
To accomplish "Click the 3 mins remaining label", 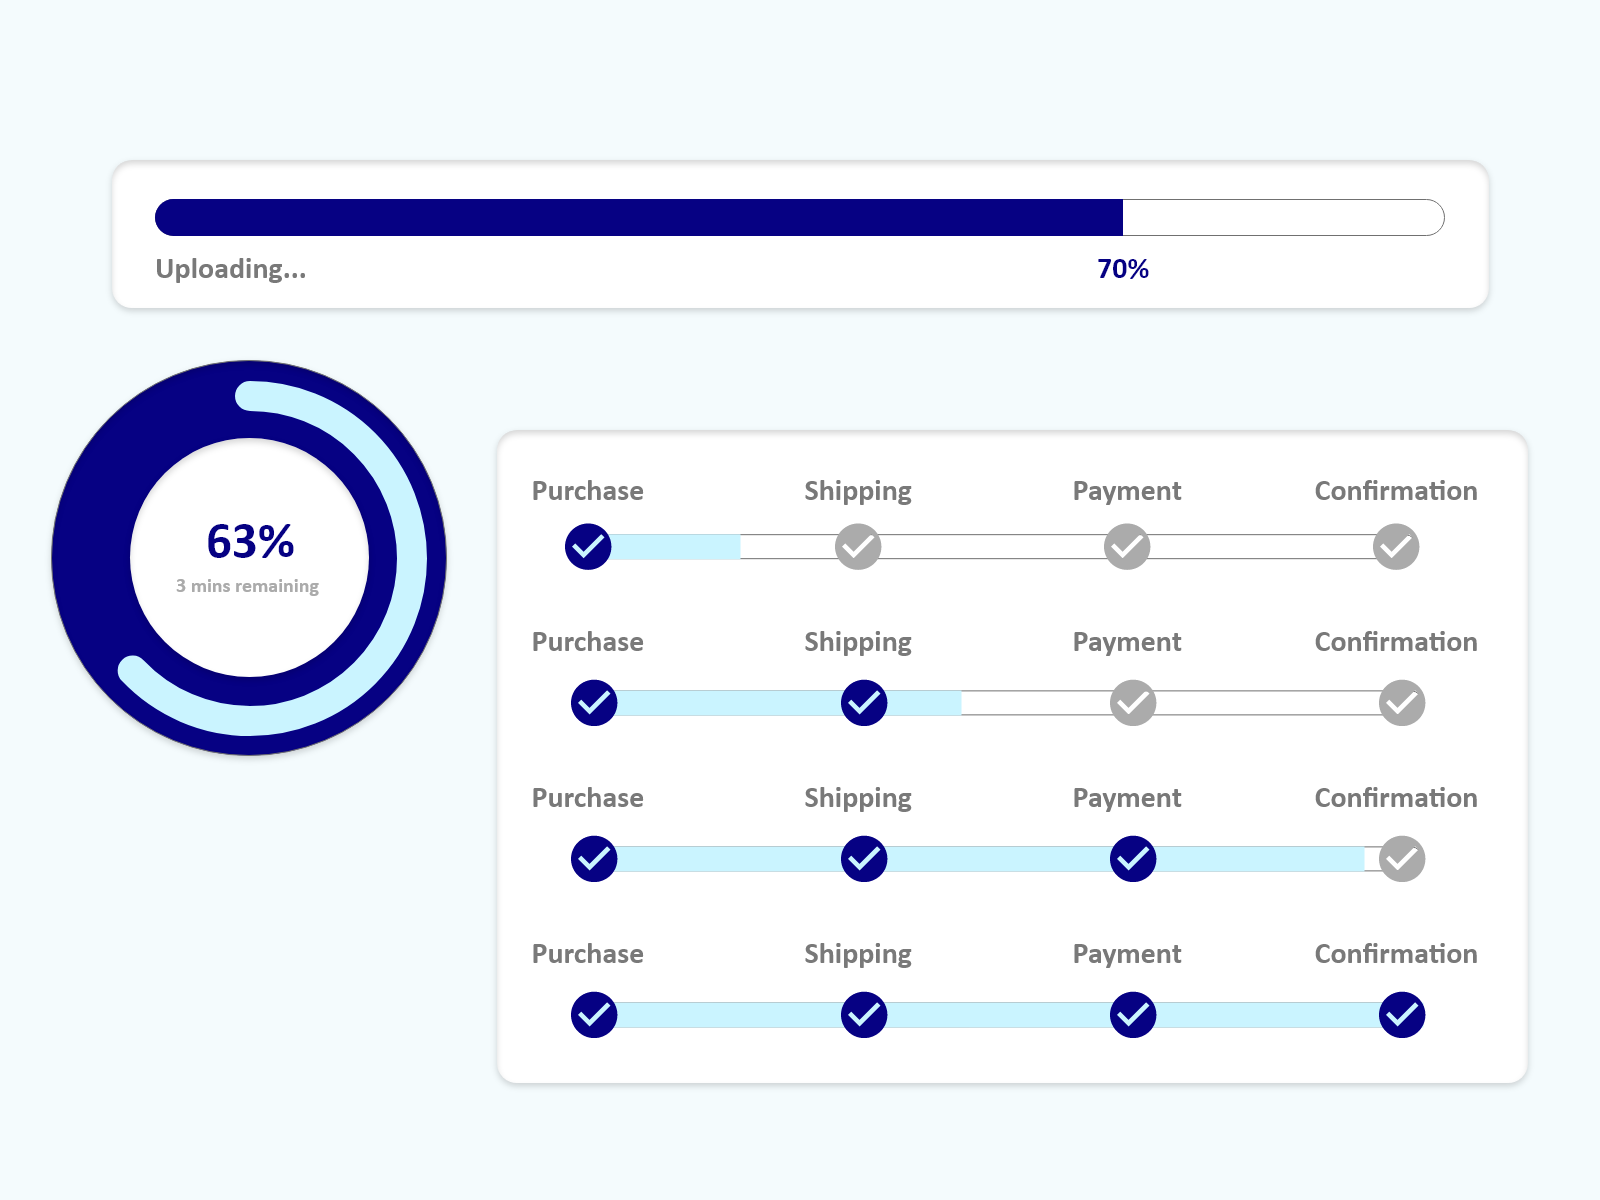I will pos(247,586).
